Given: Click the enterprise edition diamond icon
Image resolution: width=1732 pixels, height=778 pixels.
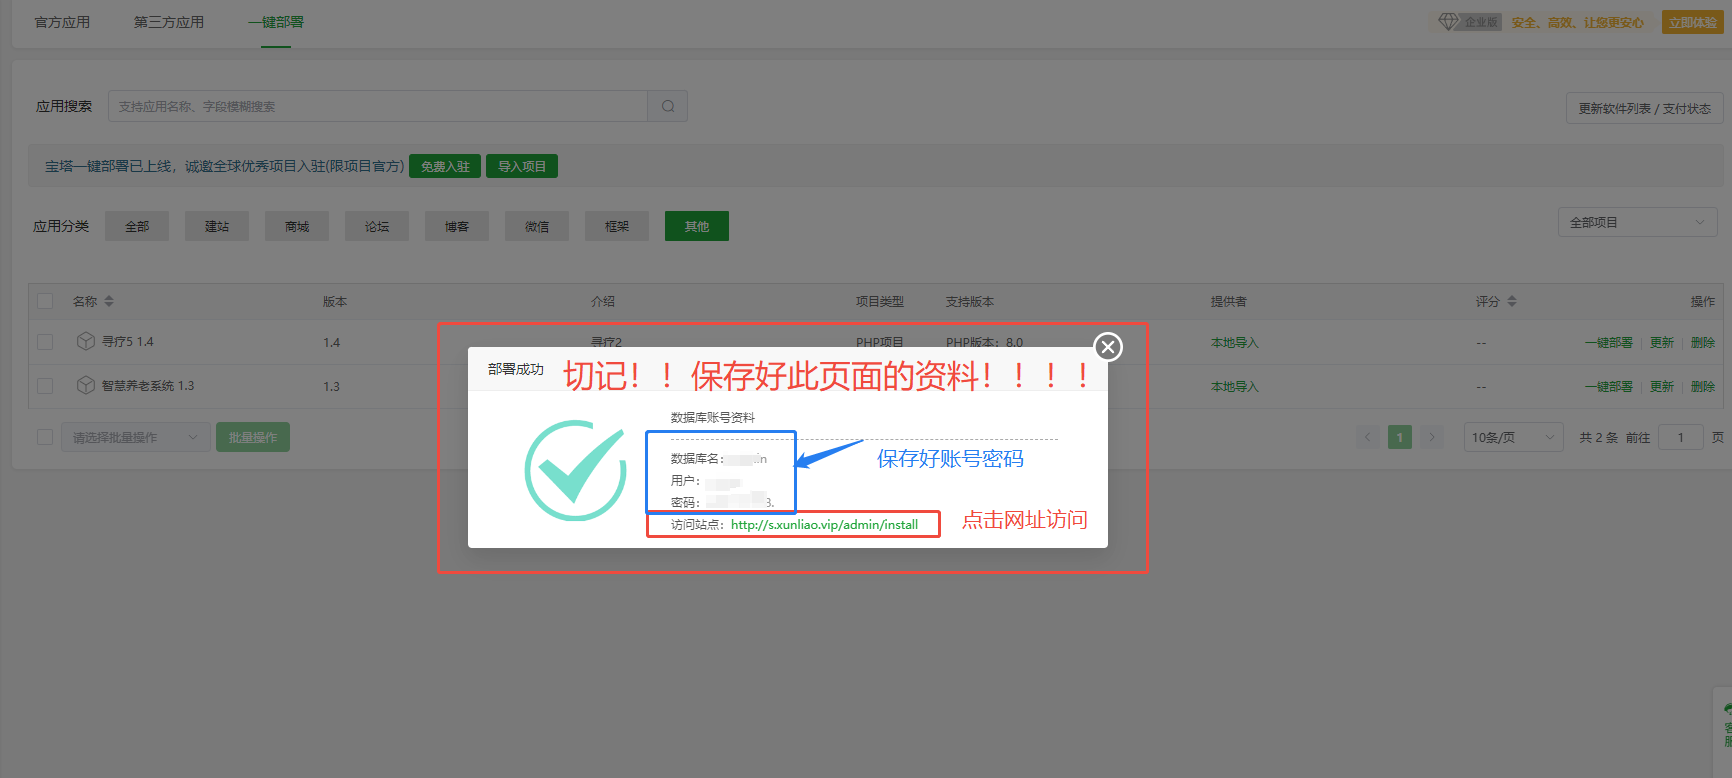Looking at the screenshot, I should click(1448, 22).
